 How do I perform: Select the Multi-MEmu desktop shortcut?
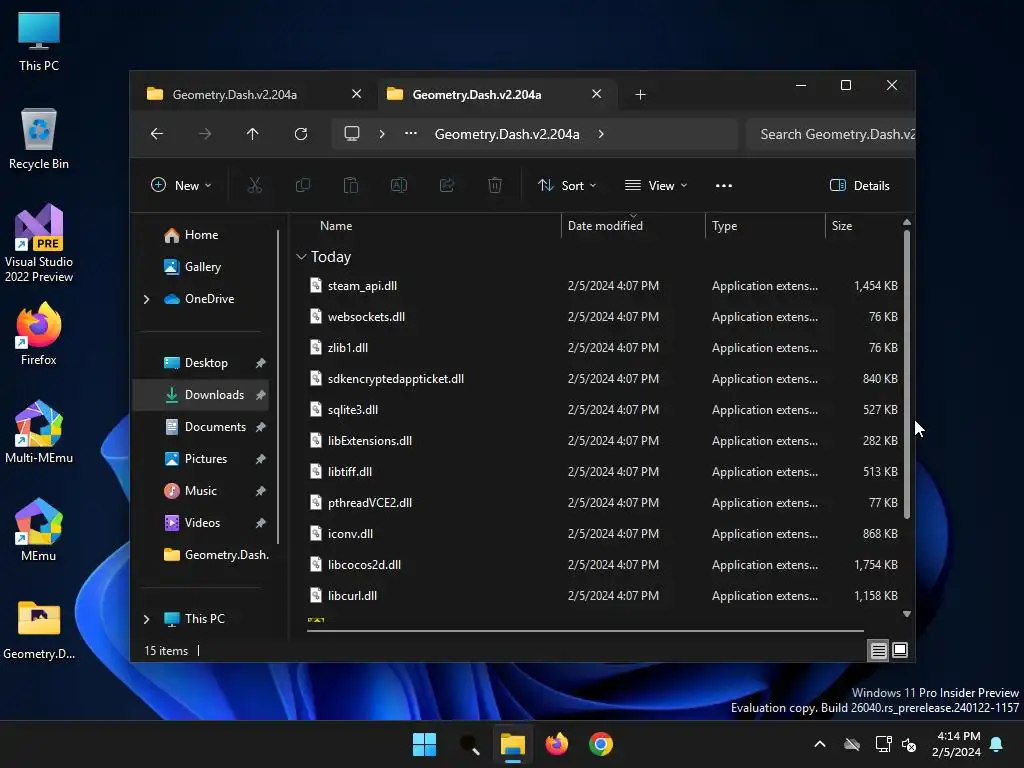39,432
